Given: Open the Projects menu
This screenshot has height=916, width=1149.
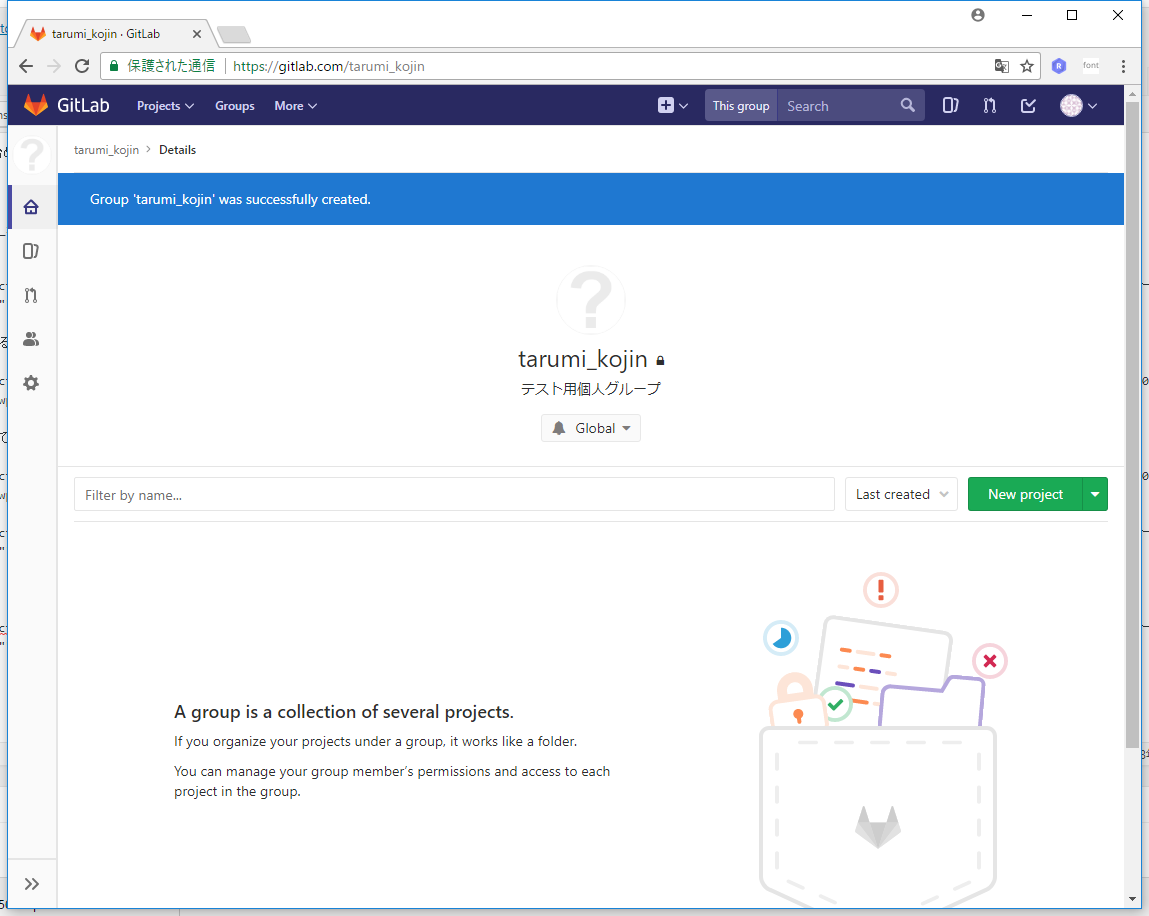Looking at the screenshot, I should (x=165, y=105).
